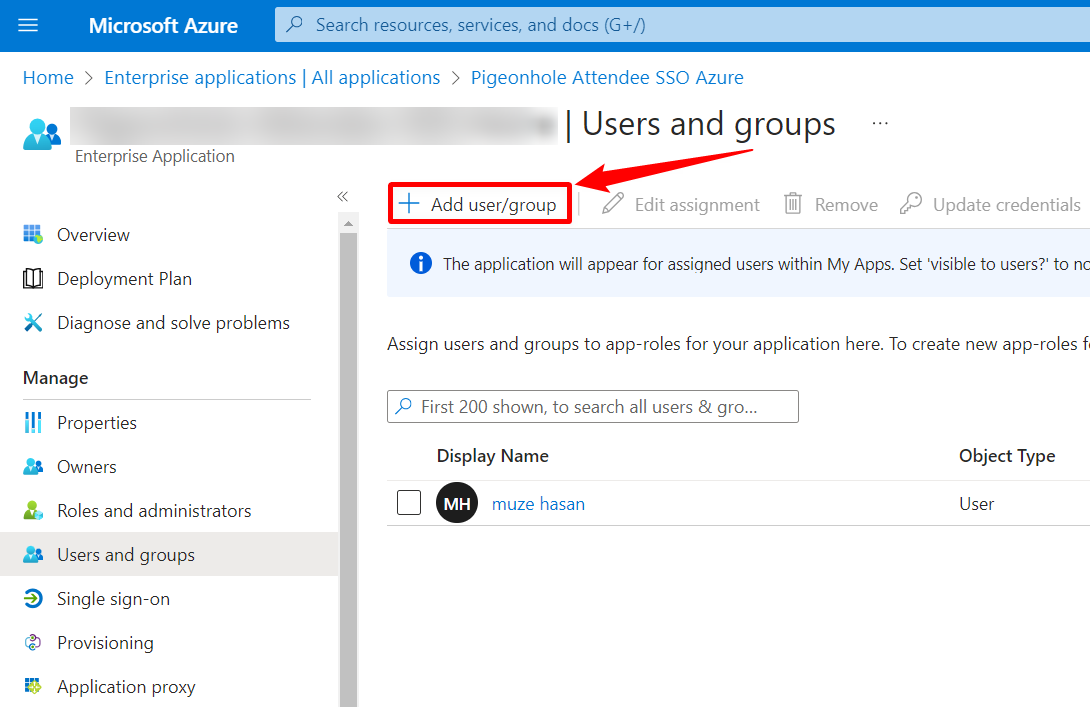
Task: Click the Overview grid icon
Action: tap(33, 235)
